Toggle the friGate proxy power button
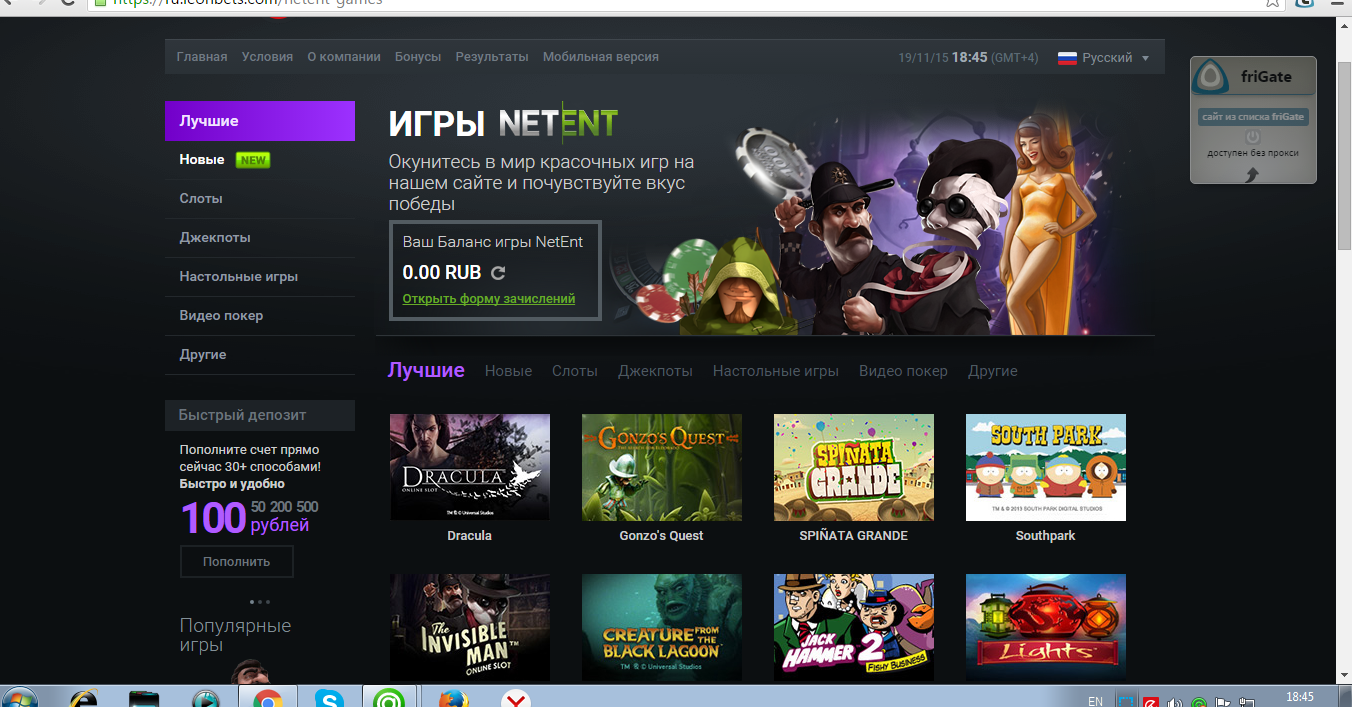The height and width of the screenshot is (707, 1352). click(x=1252, y=136)
